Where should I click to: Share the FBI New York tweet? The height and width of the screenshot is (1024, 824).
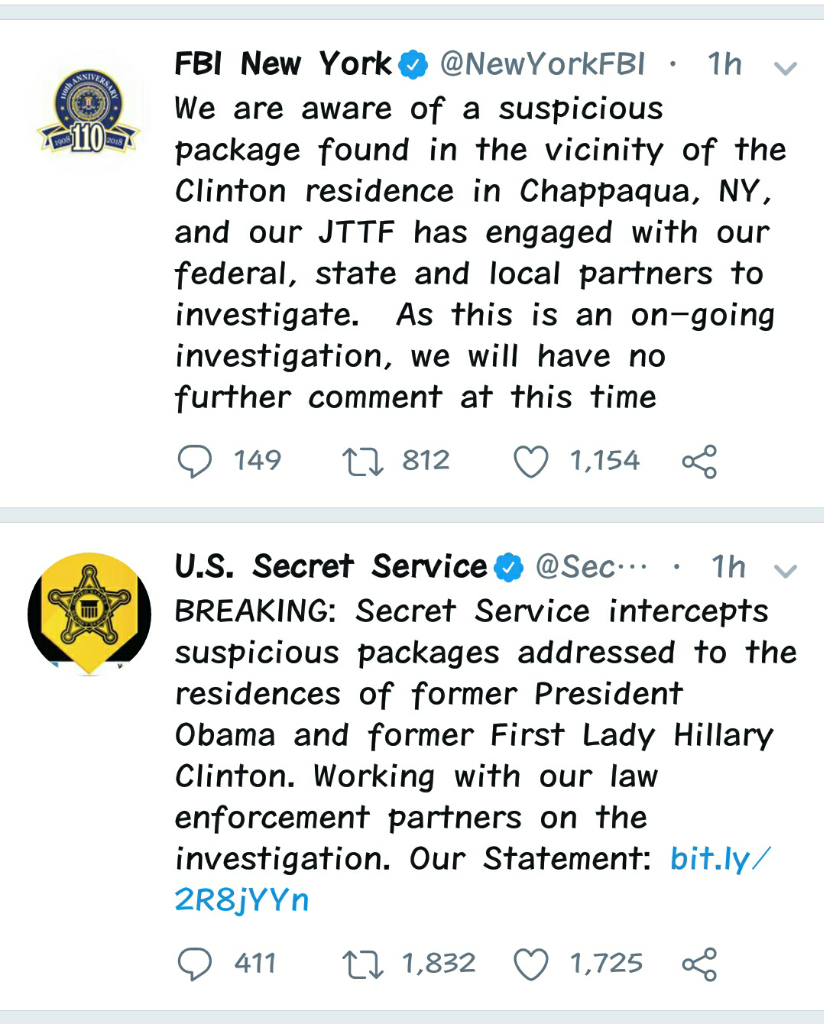pyautogui.click(x=699, y=462)
